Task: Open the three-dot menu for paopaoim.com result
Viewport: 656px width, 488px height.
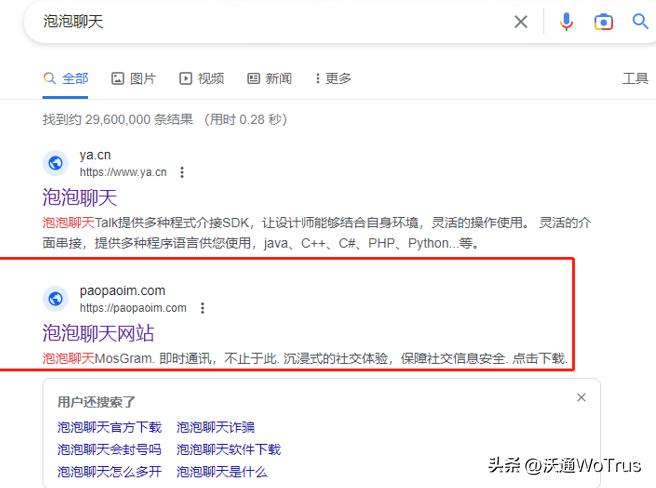Action: [x=202, y=308]
